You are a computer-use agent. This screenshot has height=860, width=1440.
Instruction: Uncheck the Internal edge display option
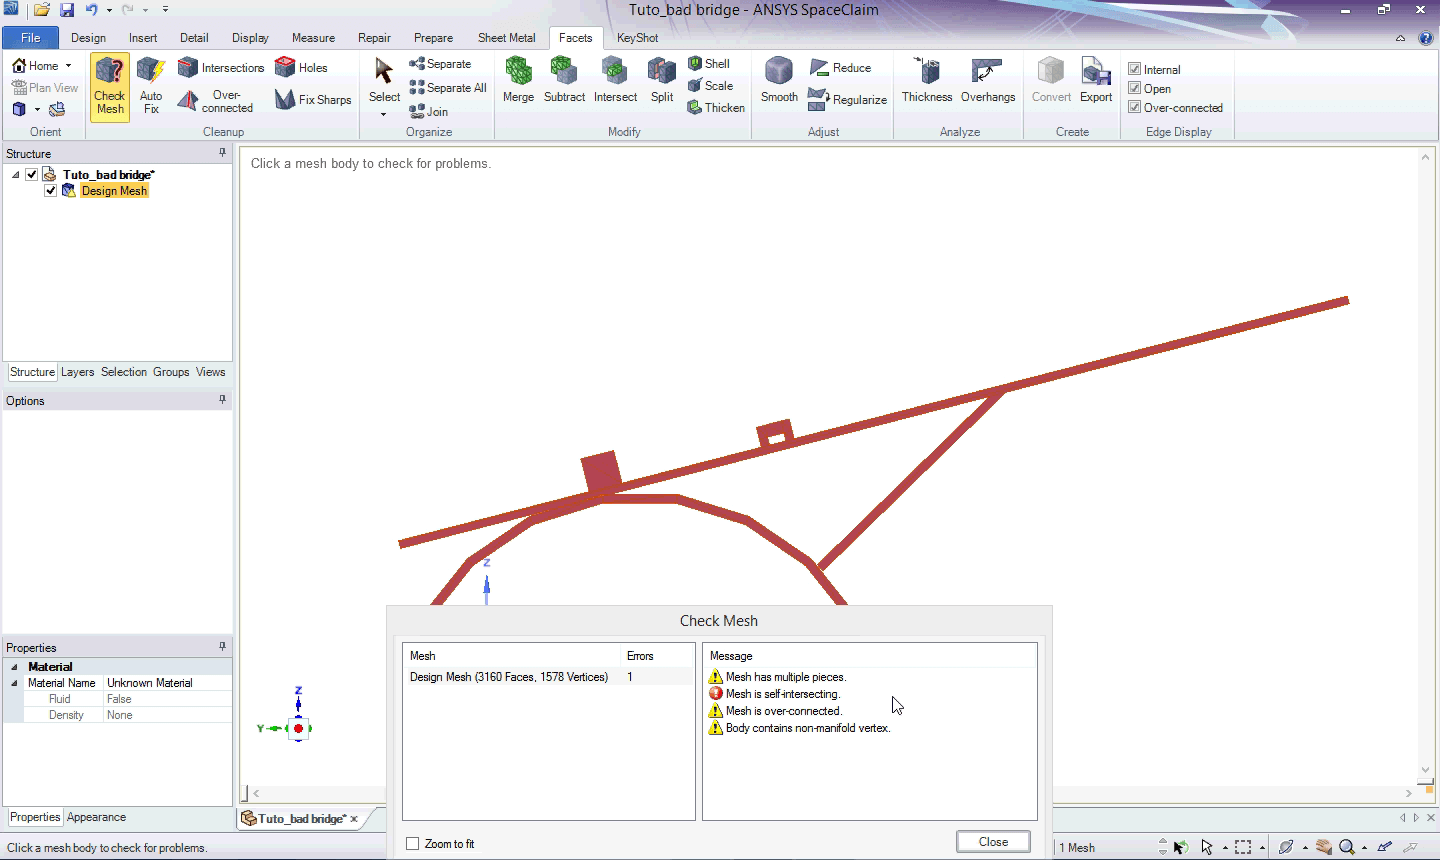tap(1135, 69)
